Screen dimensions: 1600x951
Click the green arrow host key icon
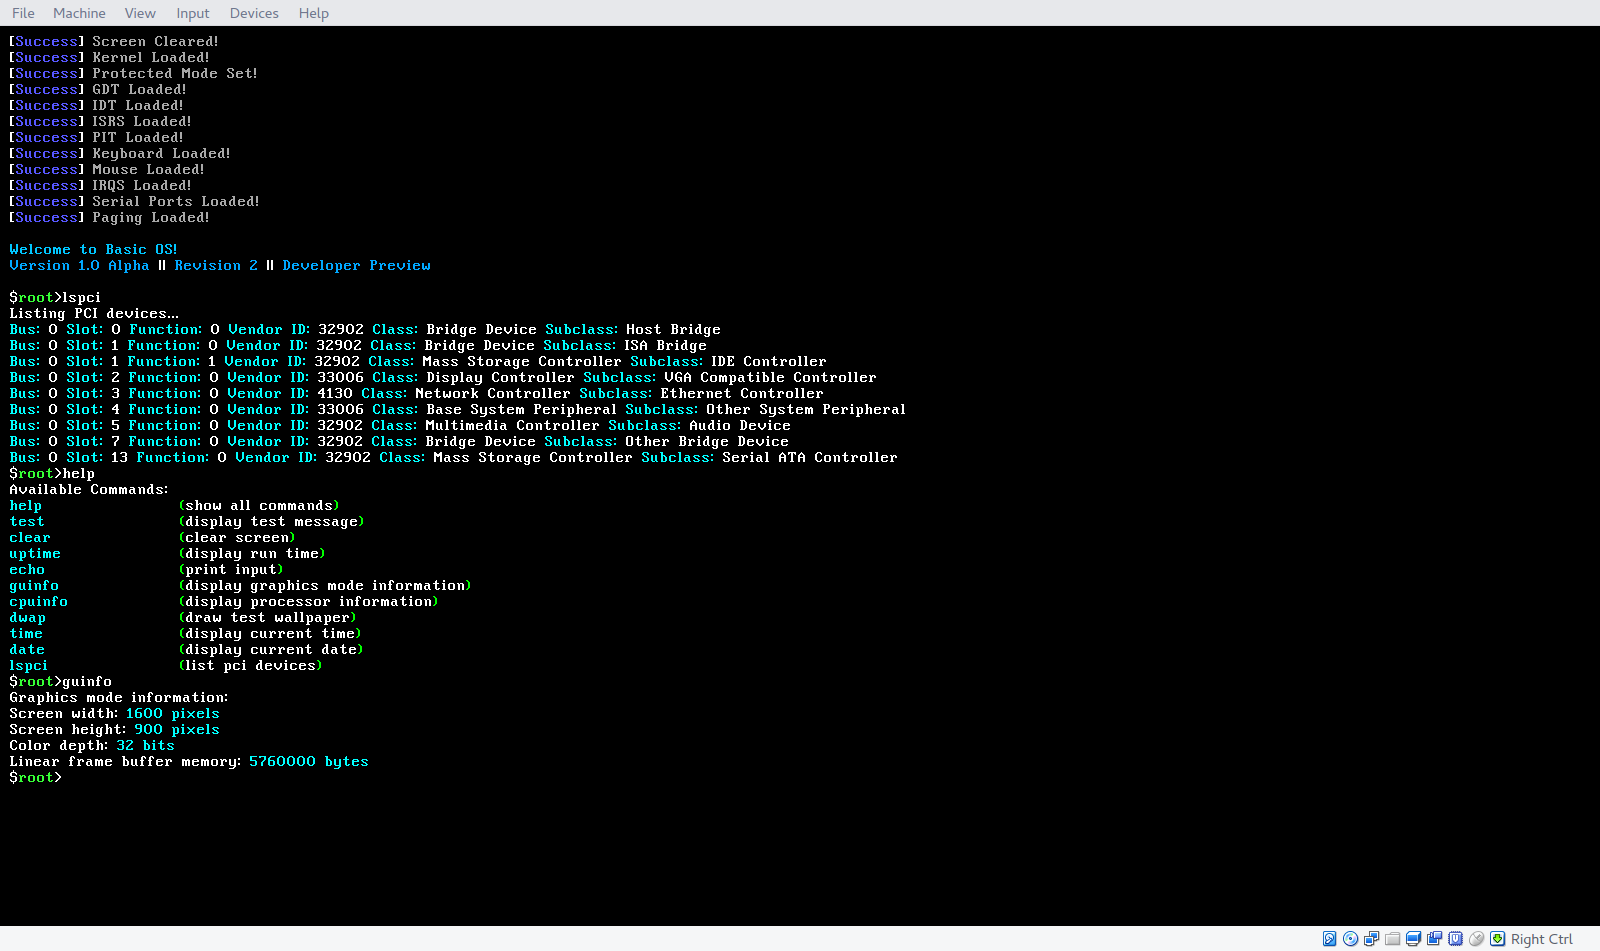point(1497,938)
